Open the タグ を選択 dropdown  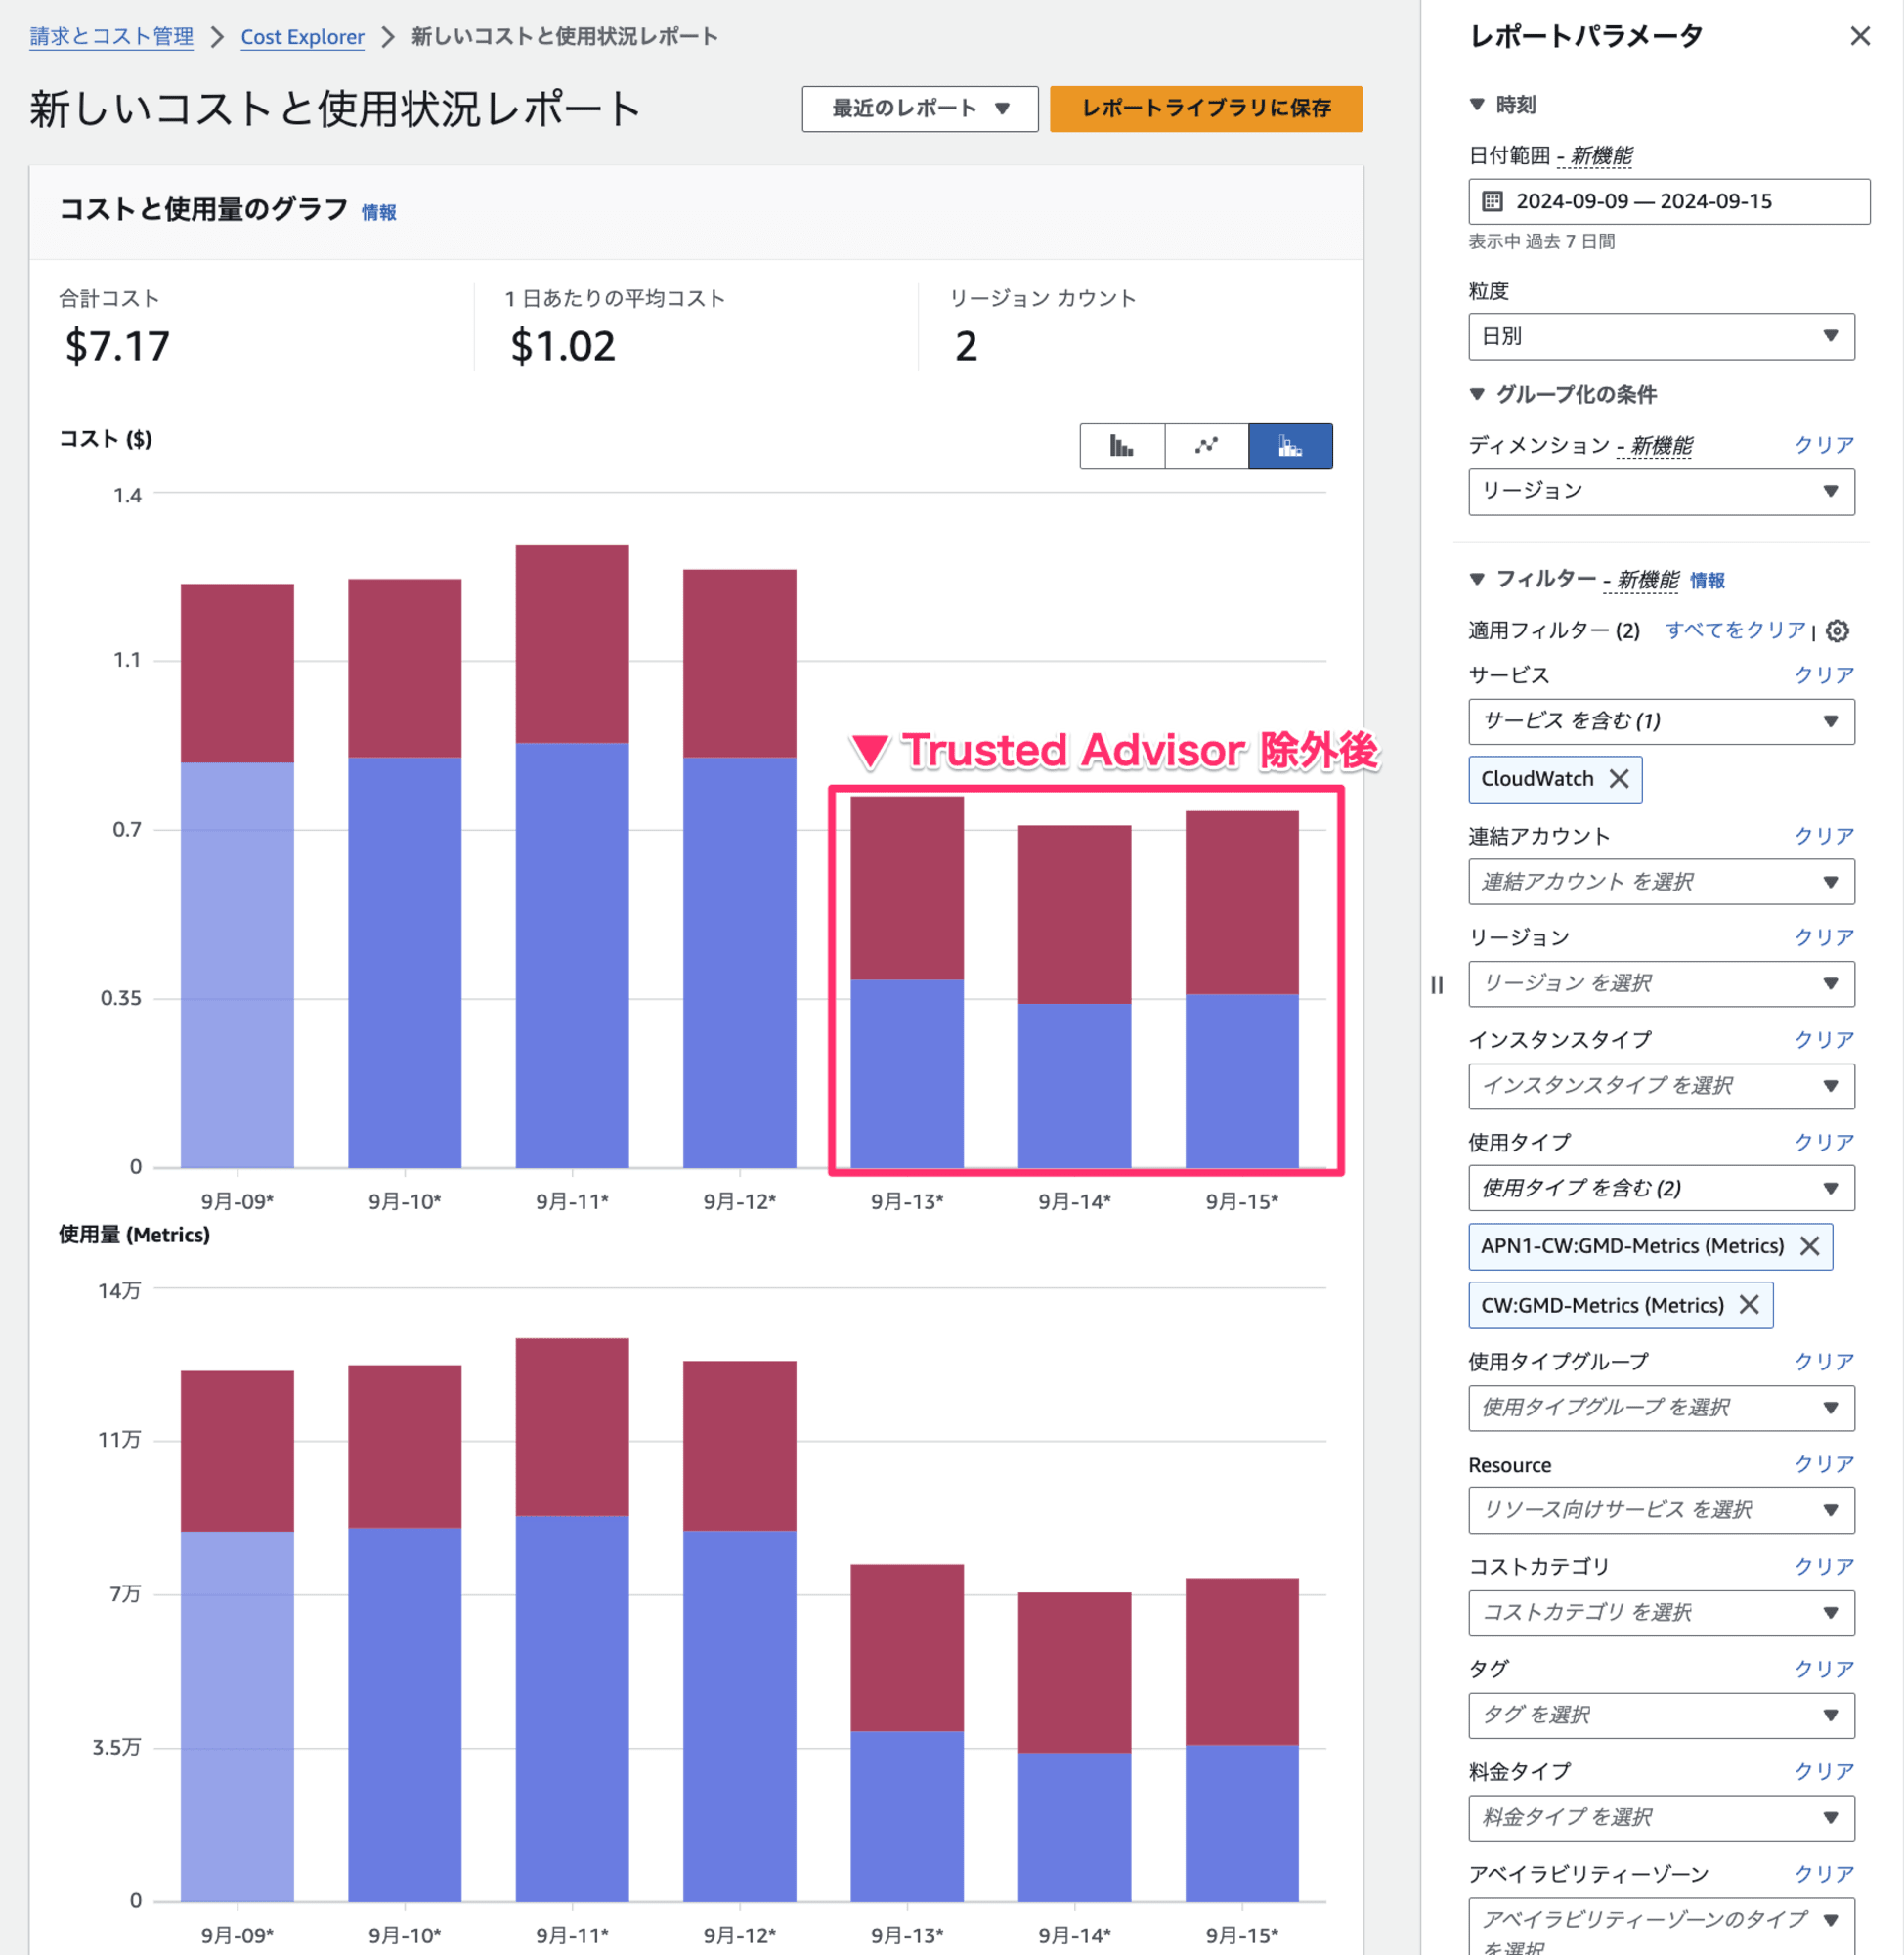(1661, 1715)
